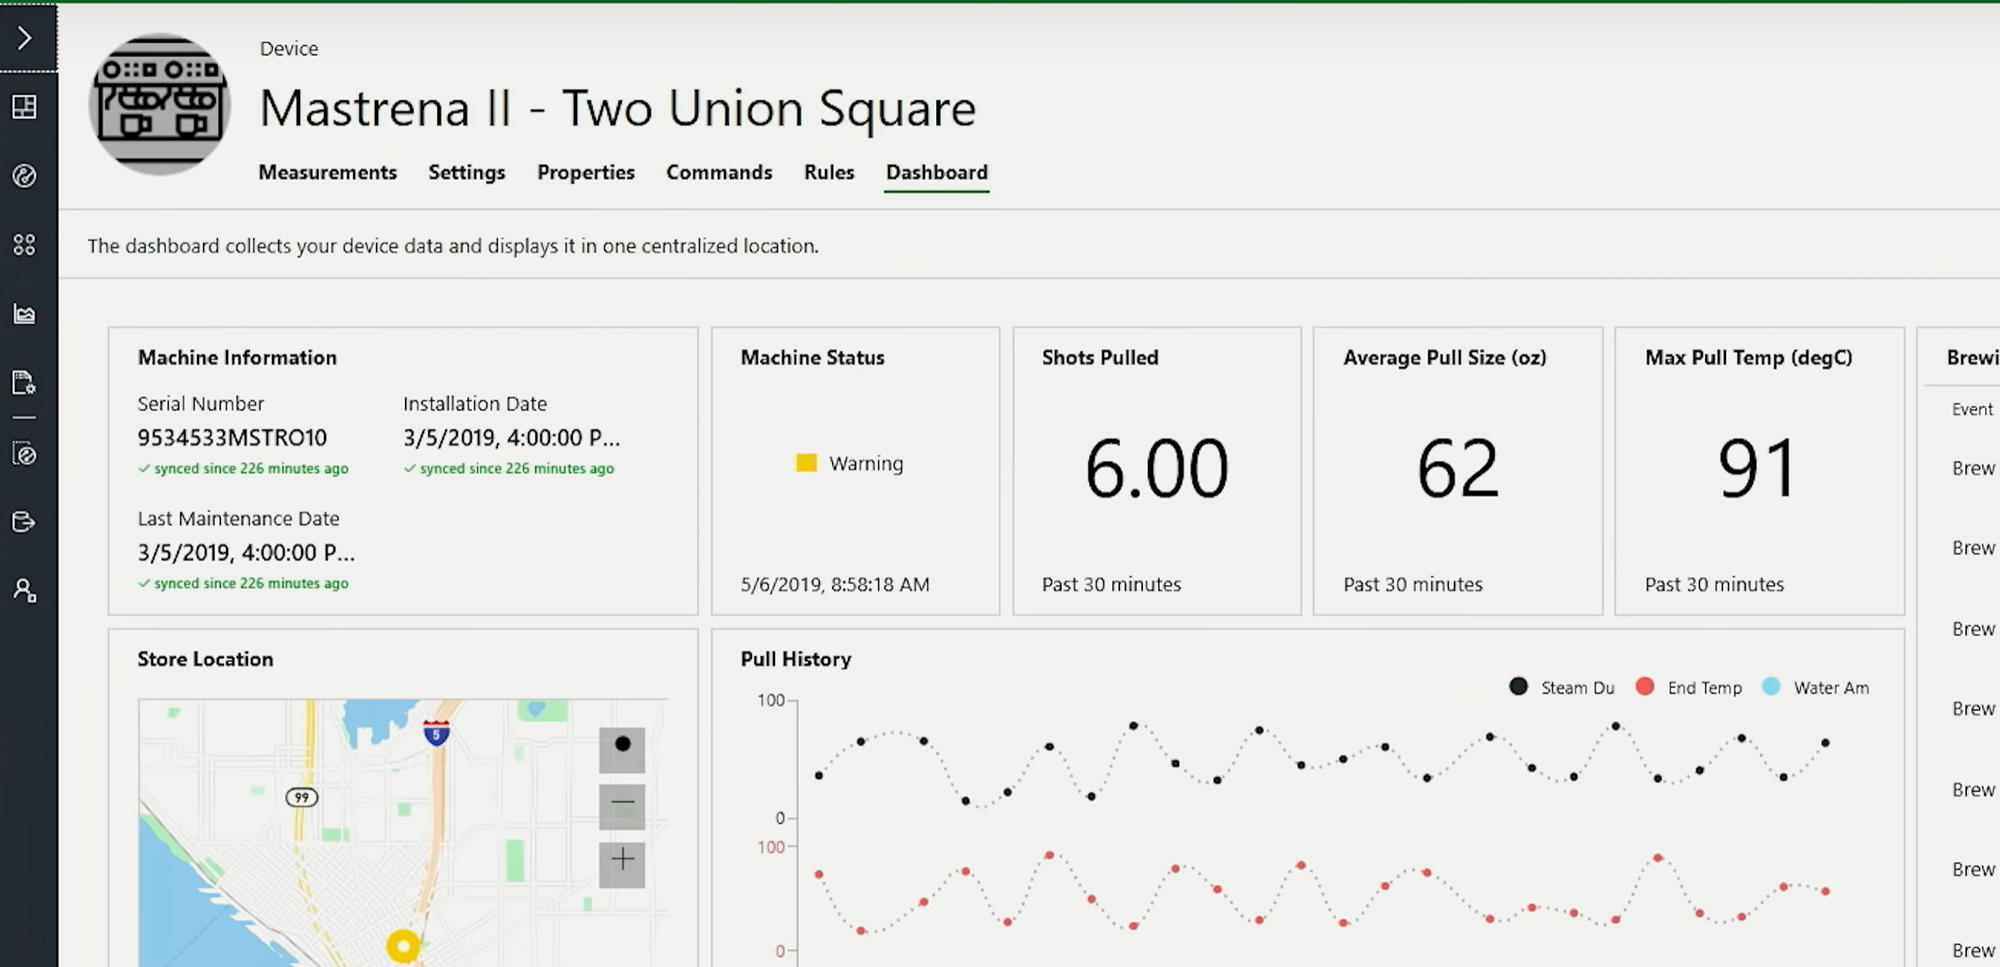Click synced status under Installation Date
The height and width of the screenshot is (967, 2000).
pos(509,468)
